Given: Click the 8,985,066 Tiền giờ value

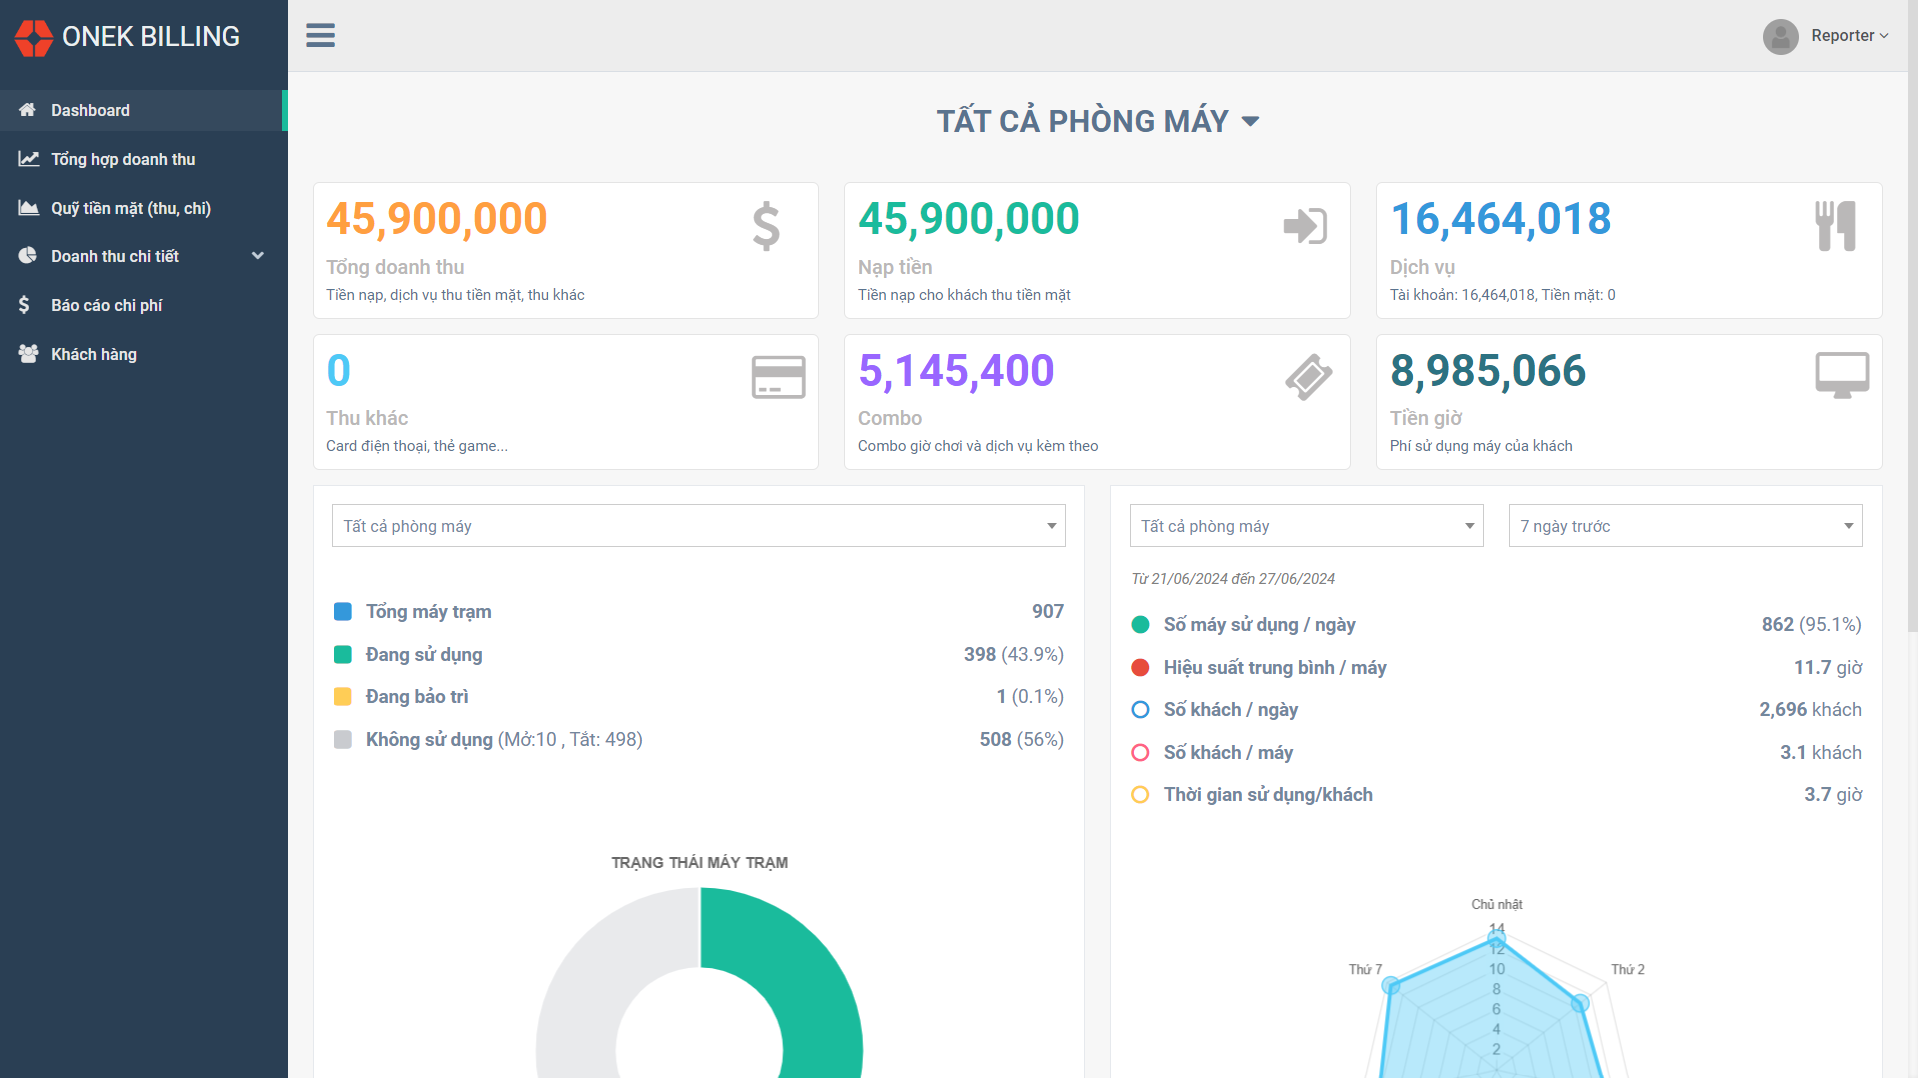Looking at the screenshot, I should click(x=1488, y=371).
